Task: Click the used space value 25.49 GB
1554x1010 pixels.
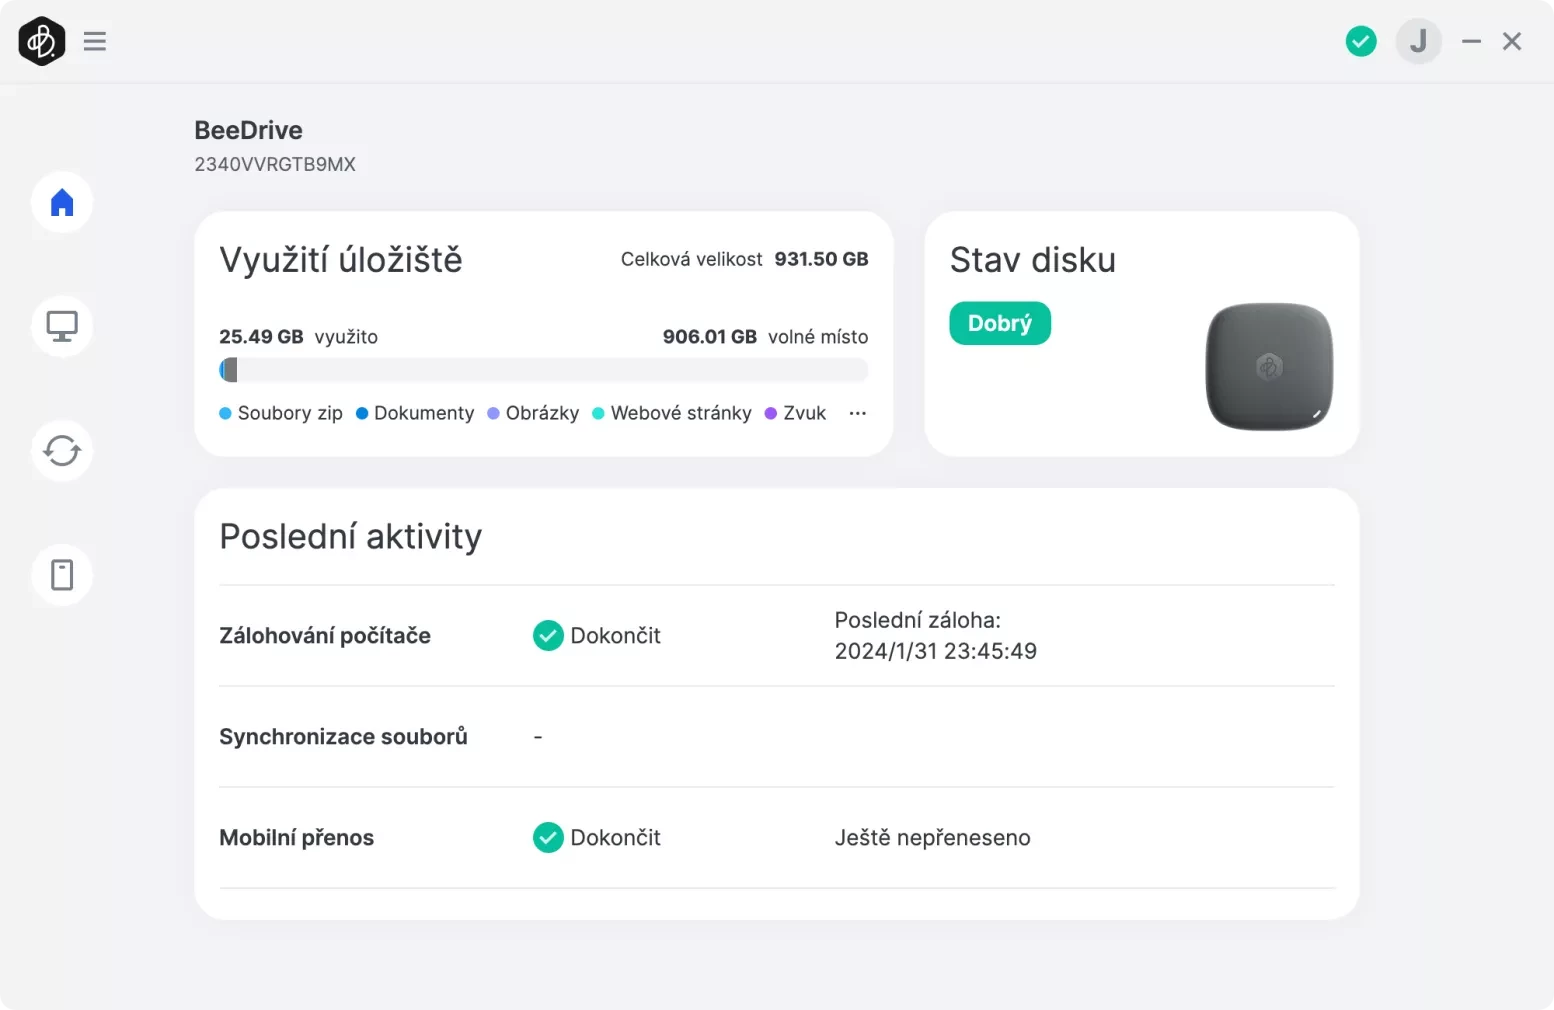Action: tap(261, 337)
